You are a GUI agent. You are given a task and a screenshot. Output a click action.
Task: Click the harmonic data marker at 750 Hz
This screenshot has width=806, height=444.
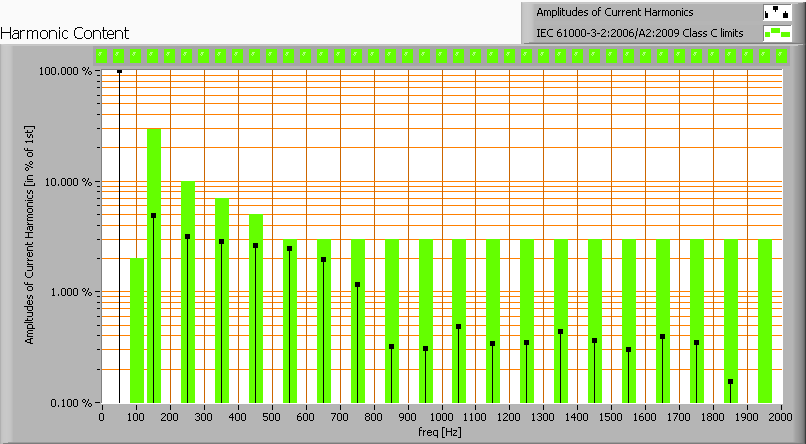357,285
